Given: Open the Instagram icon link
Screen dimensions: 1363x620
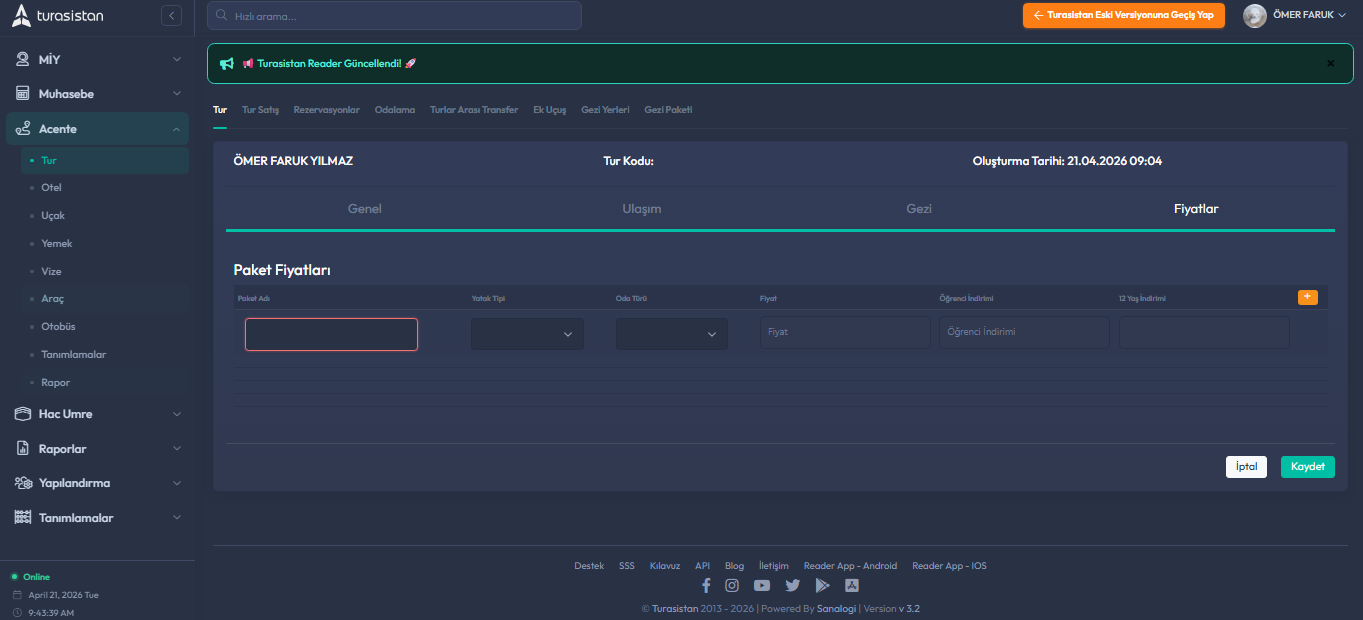Looking at the screenshot, I should click(732, 585).
